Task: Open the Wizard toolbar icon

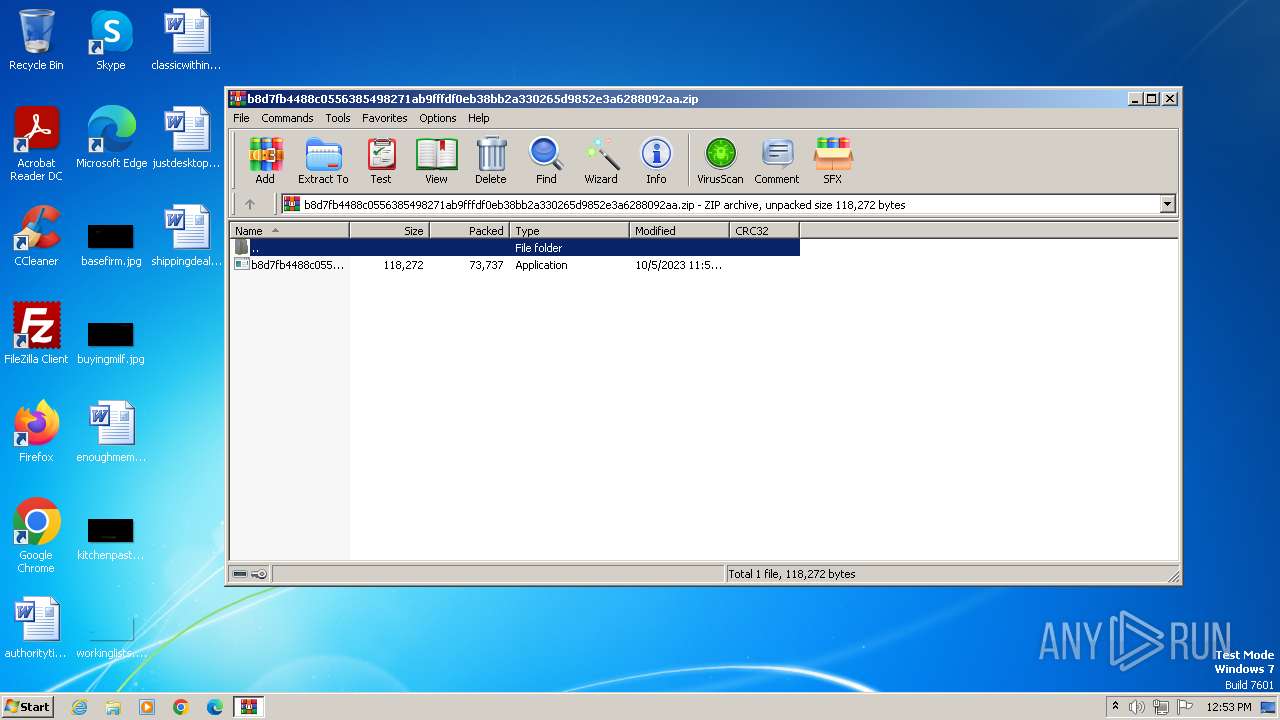Action: (601, 161)
